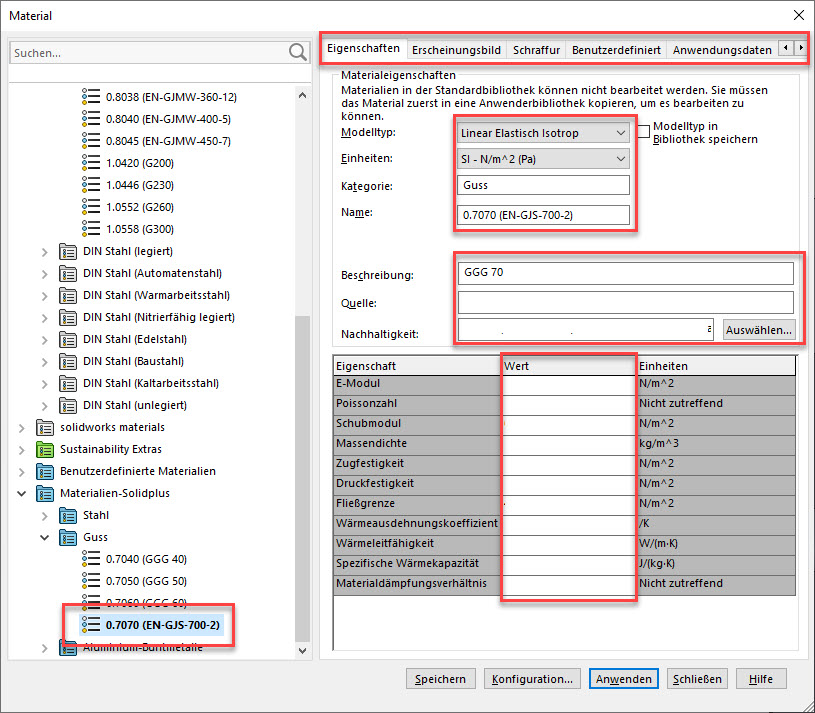
Task: Click the Sustainability Extras library icon
Action: (x=45, y=449)
